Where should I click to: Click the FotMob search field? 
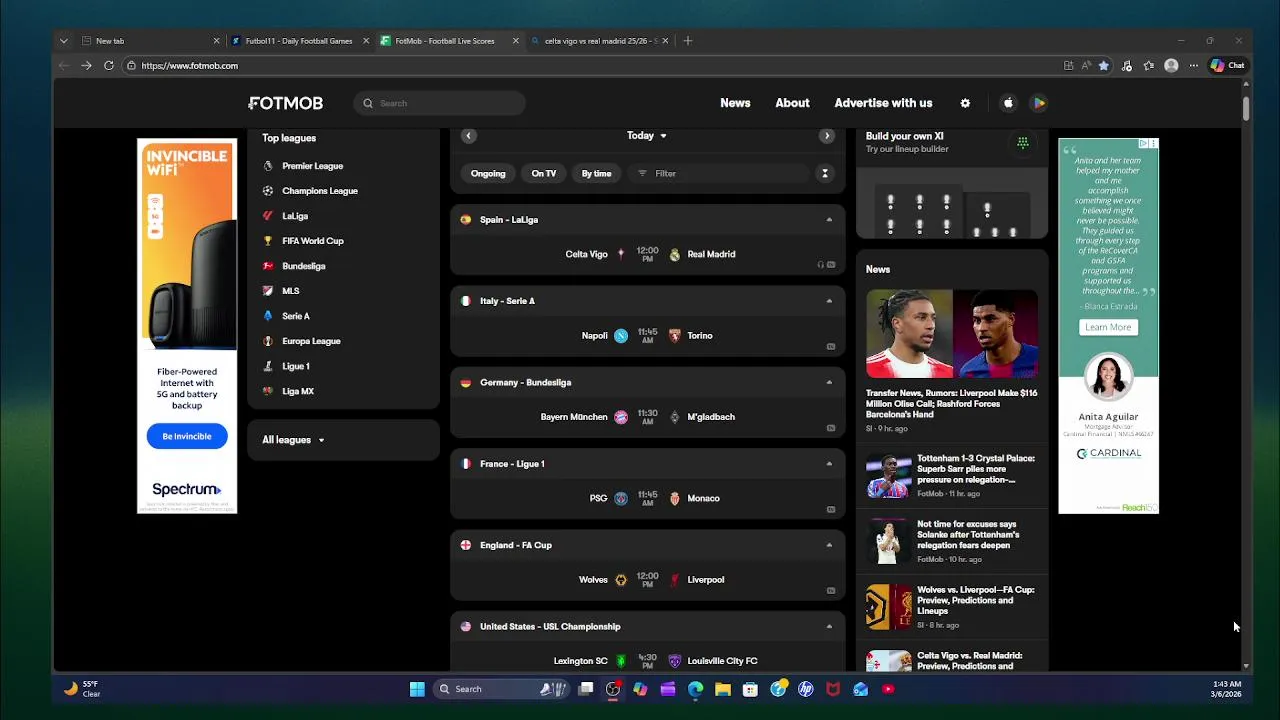click(x=440, y=103)
